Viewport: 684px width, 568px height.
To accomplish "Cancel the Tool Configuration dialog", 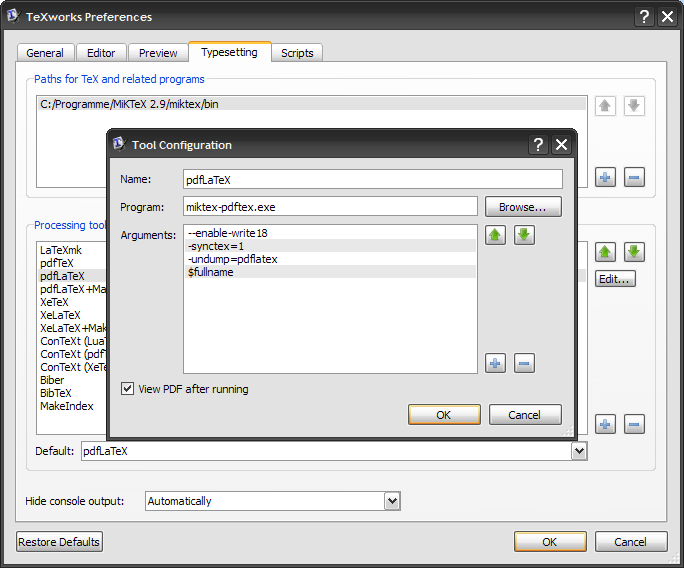I will [x=525, y=414].
